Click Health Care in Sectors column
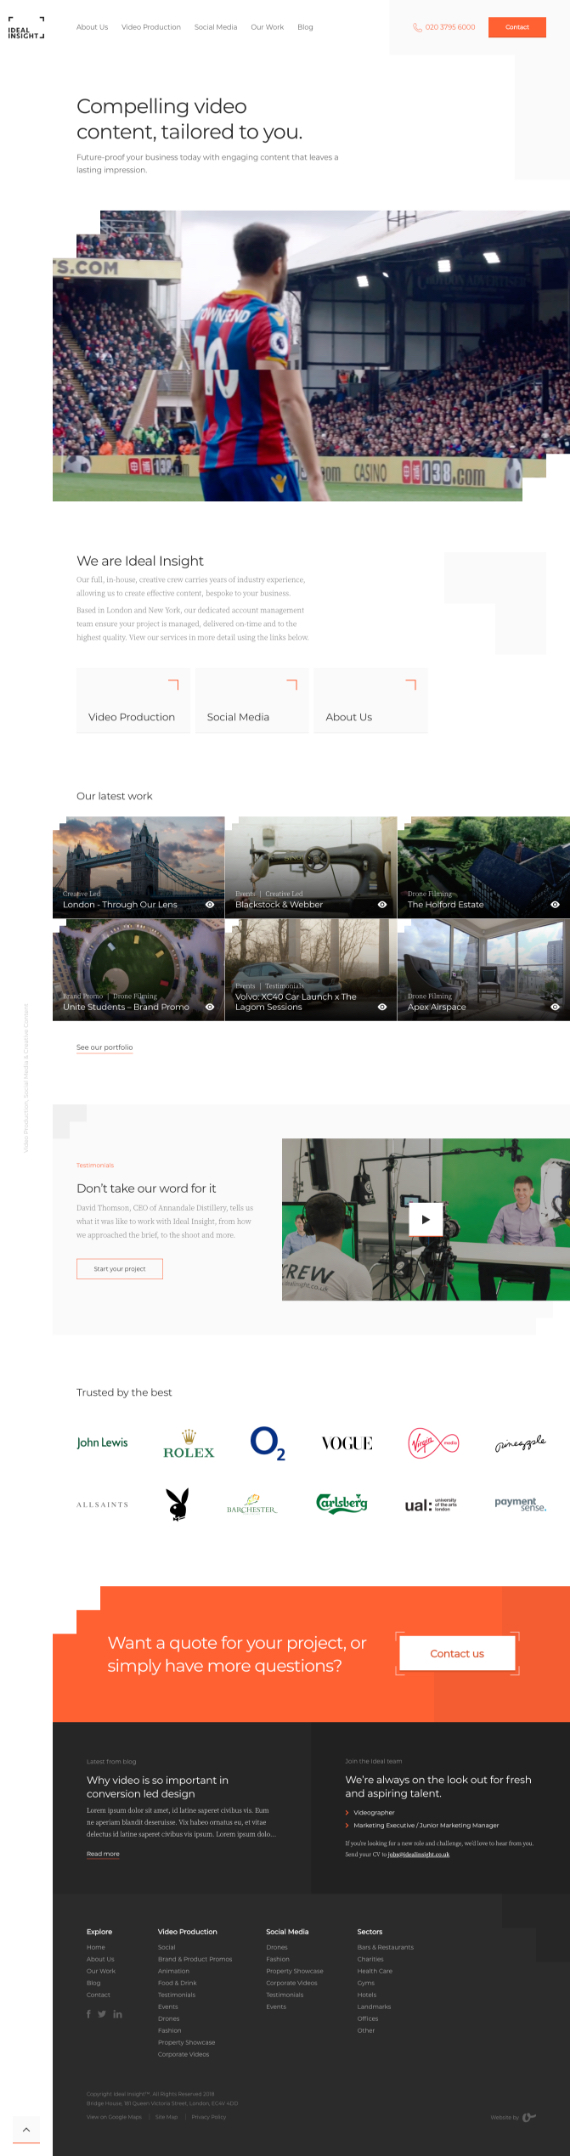The image size is (570, 2156). click(375, 1970)
